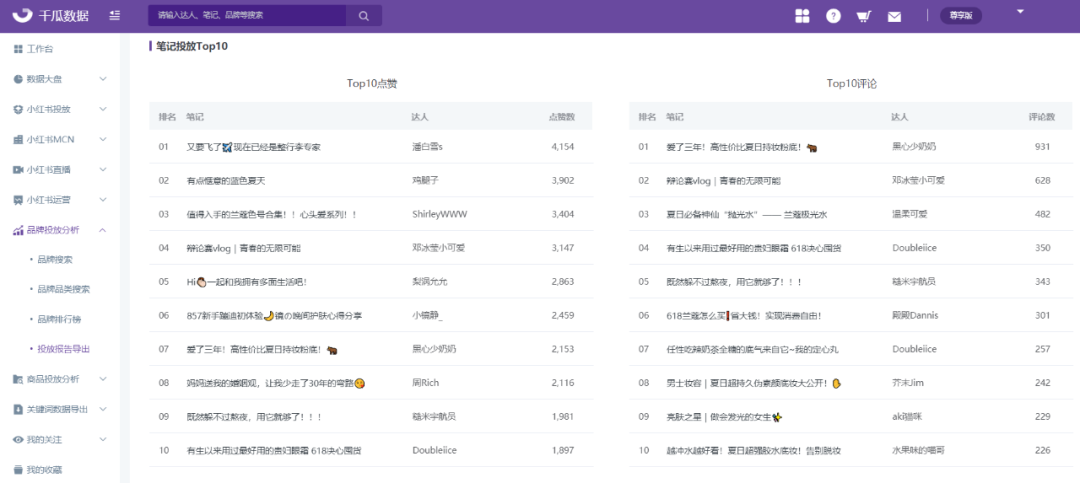Click the 931 comment count
Screen dimensions: 1080x483
pyautogui.click(x=1043, y=147)
